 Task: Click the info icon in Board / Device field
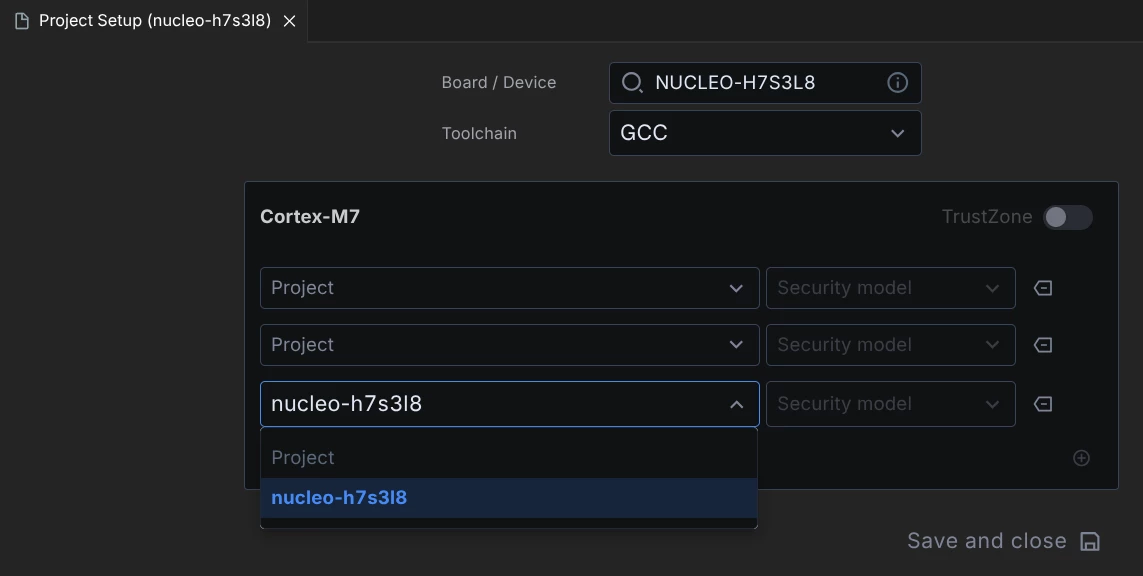click(897, 82)
